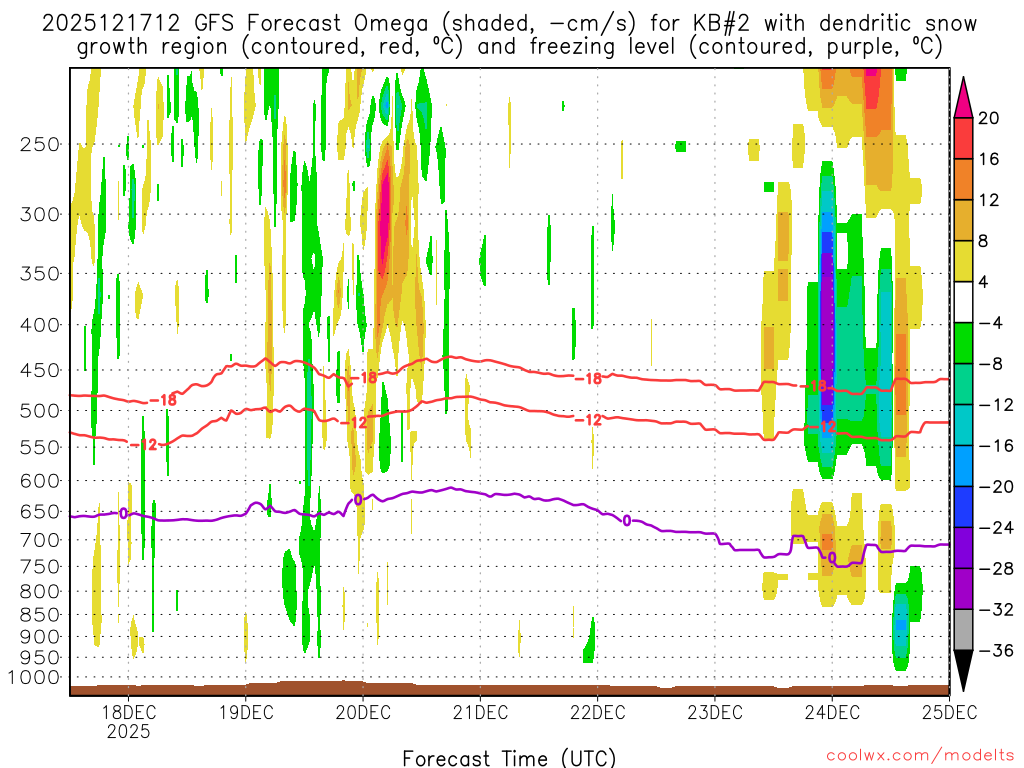Click the 850 pressure level label
Screen dimensions: 1024x768
coord(40,615)
